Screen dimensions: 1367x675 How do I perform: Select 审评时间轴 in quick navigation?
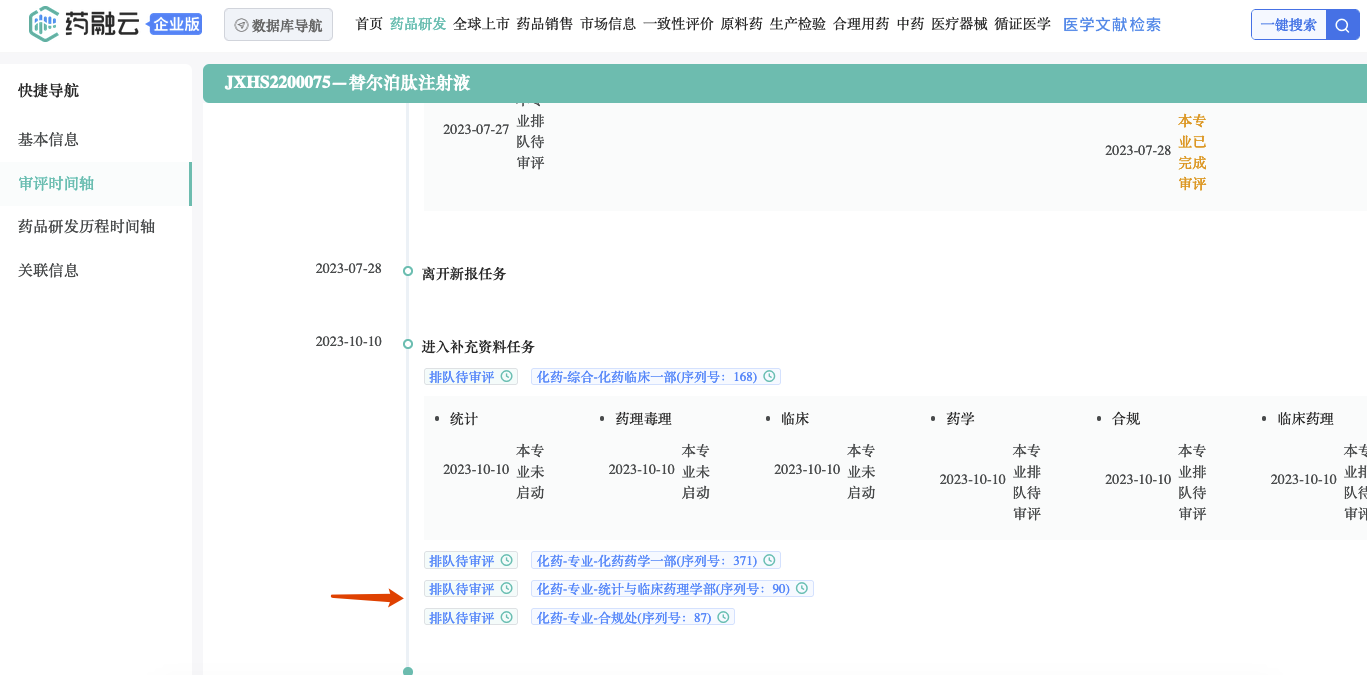pos(56,184)
